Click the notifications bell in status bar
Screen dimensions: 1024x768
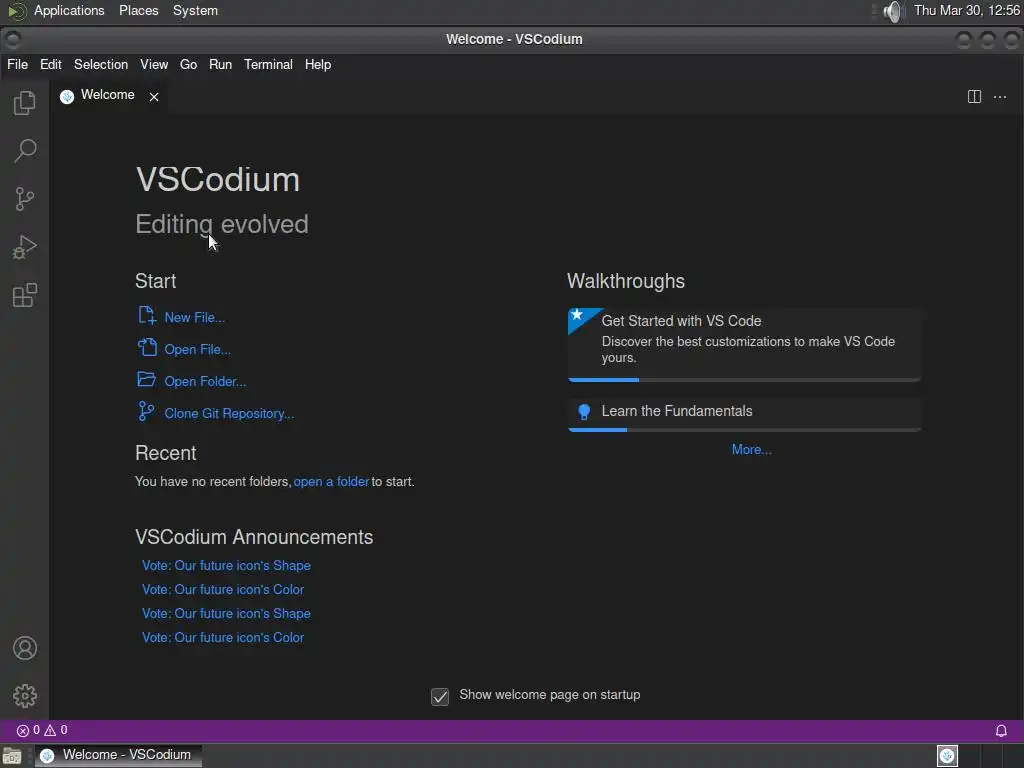click(1000, 730)
